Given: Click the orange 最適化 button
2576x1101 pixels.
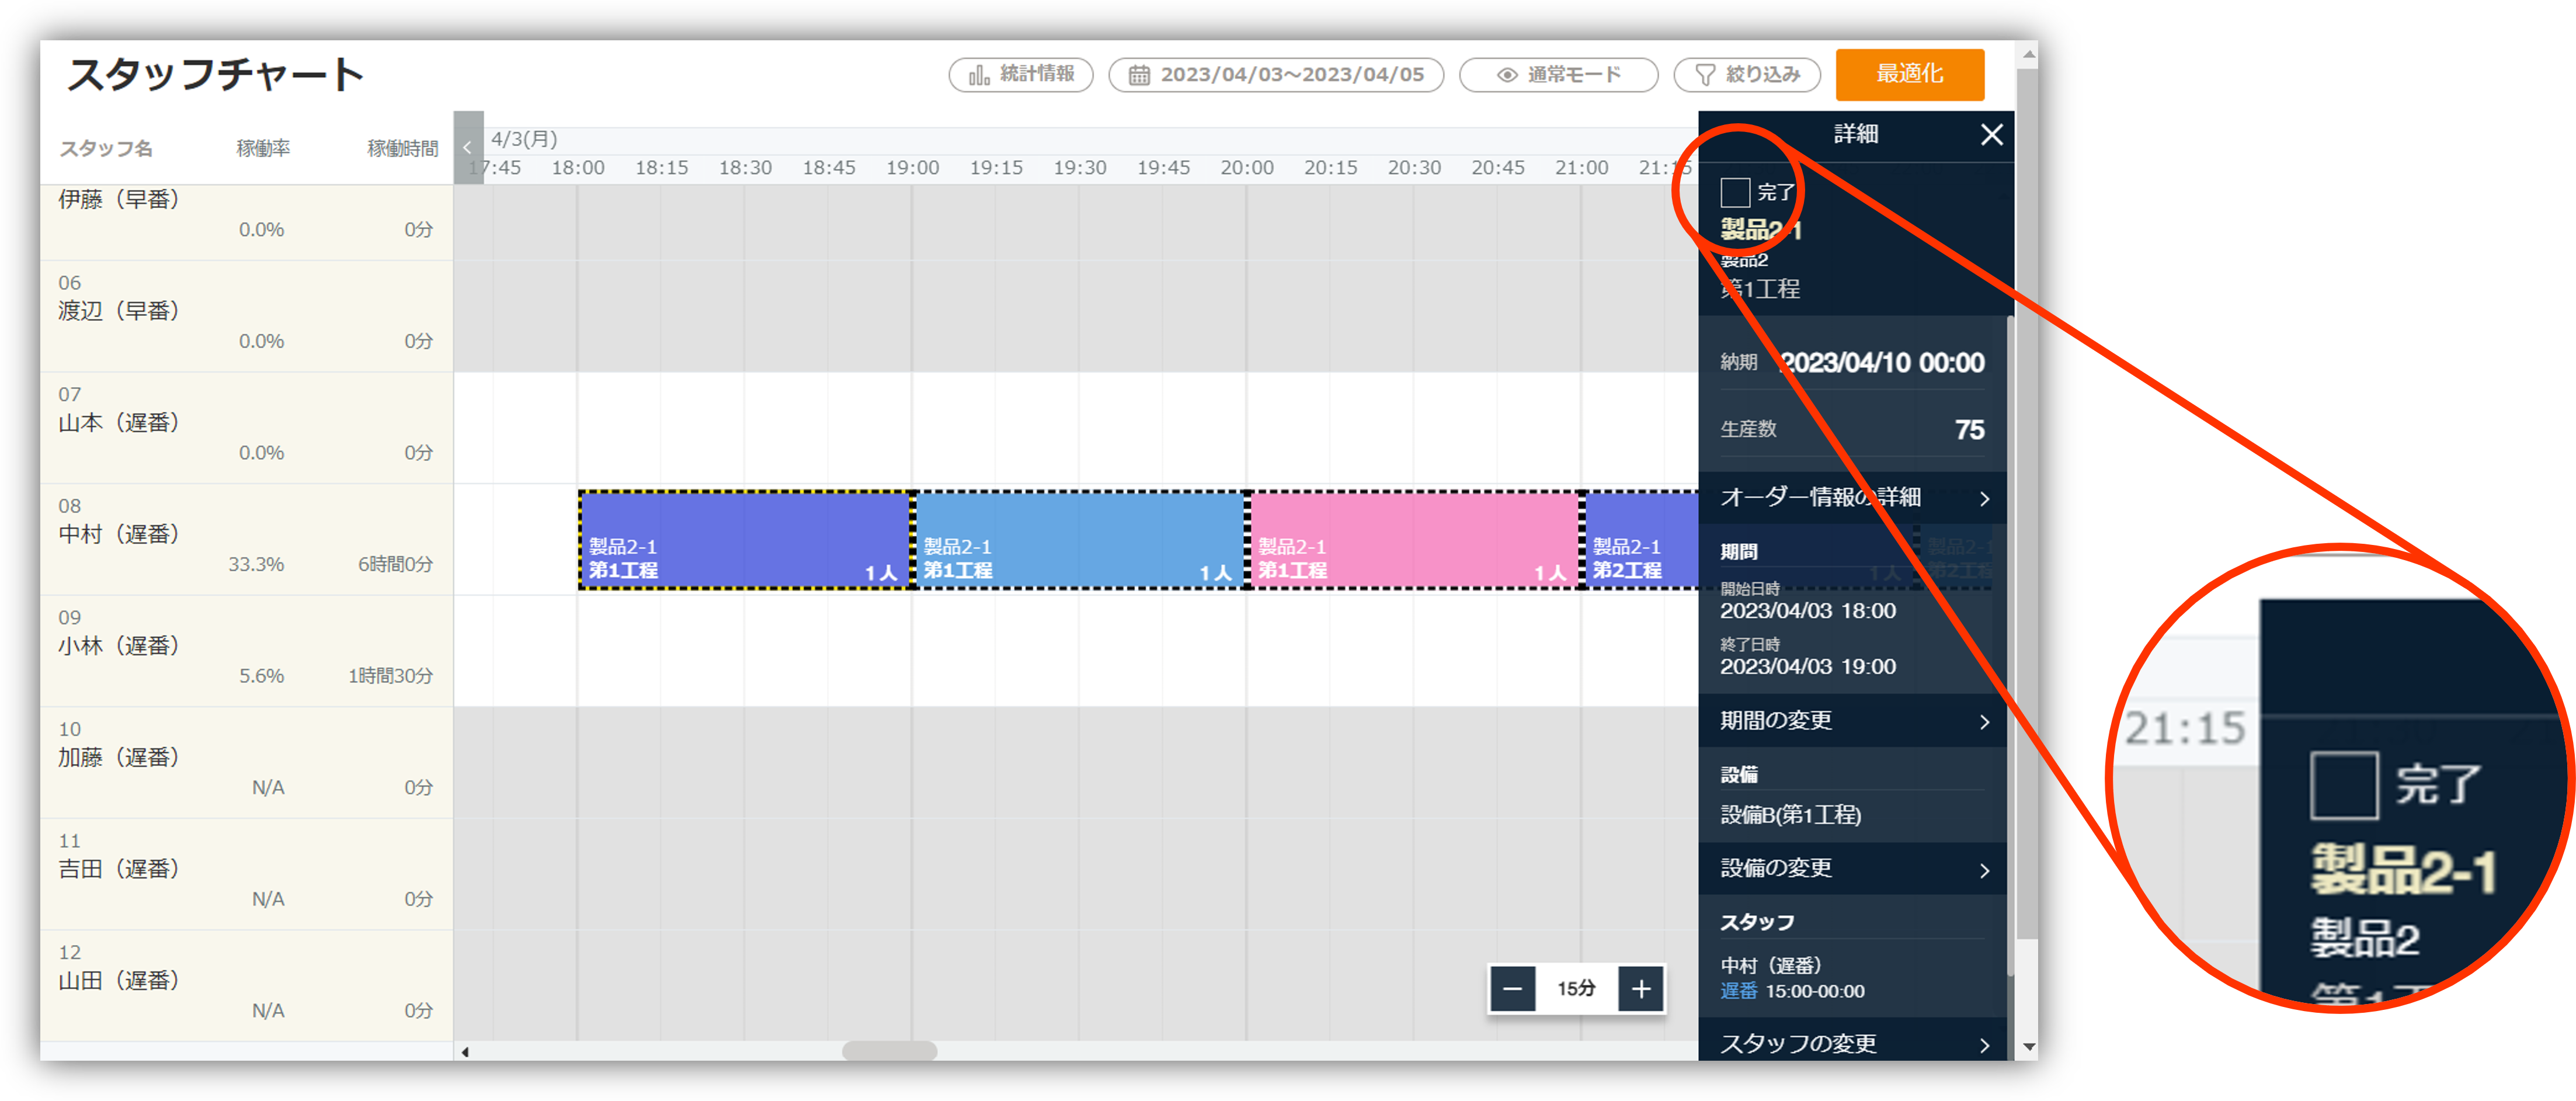Looking at the screenshot, I should pyautogui.click(x=1909, y=74).
